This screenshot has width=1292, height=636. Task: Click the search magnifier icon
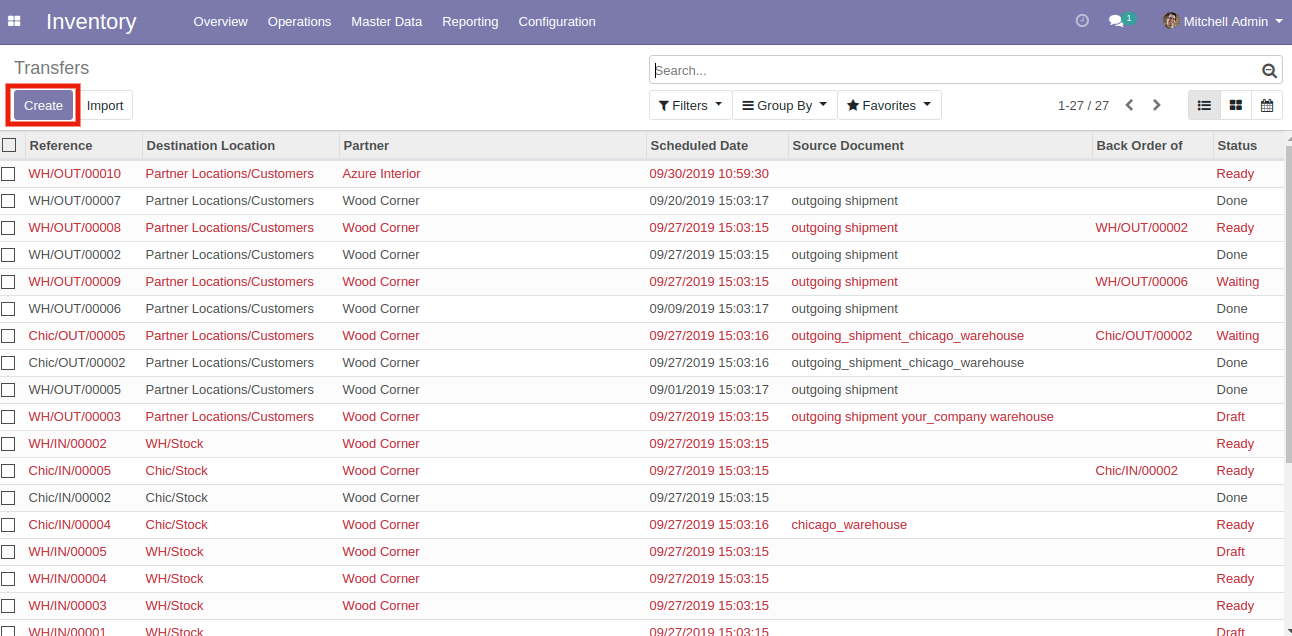point(1269,70)
